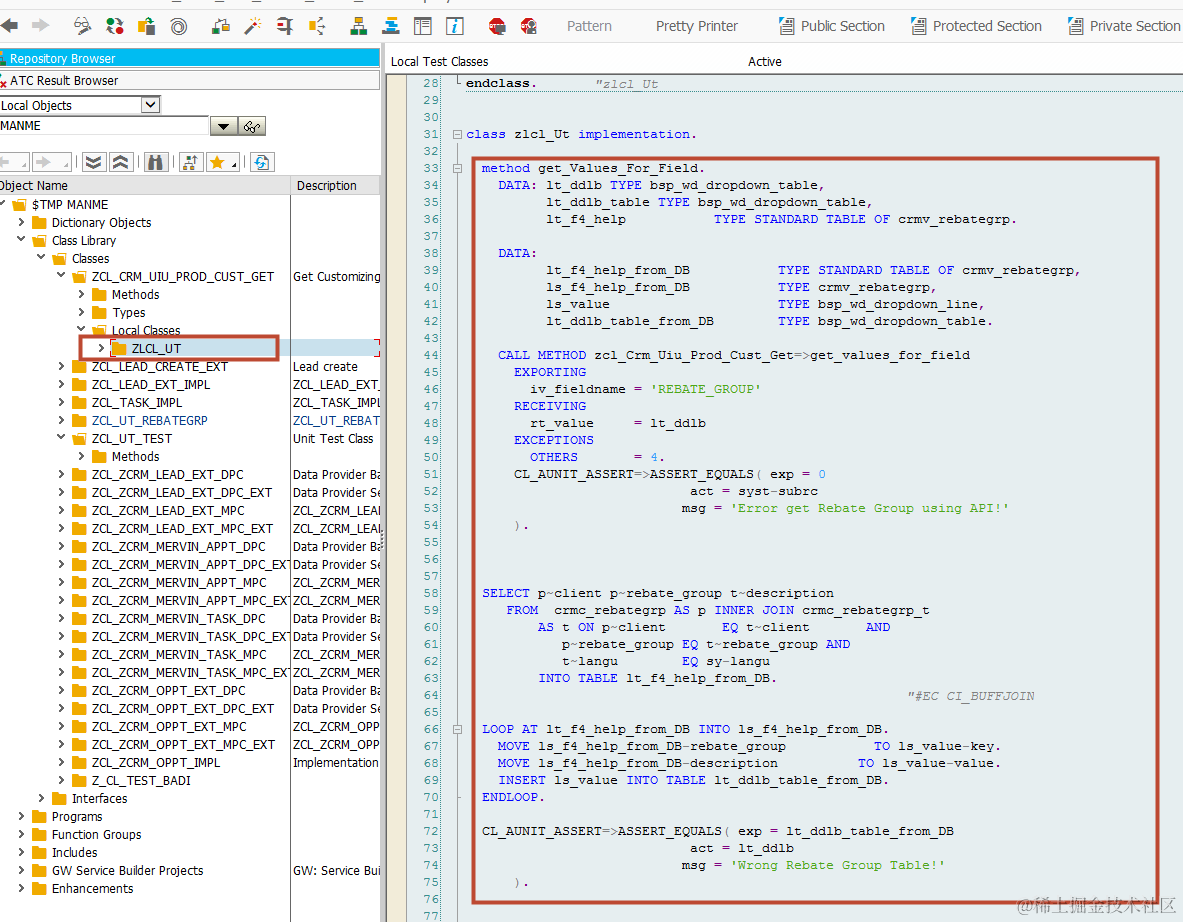Collapse the Classes folder node
Viewport: 1183px width, 922px height.
(x=41, y=258)
